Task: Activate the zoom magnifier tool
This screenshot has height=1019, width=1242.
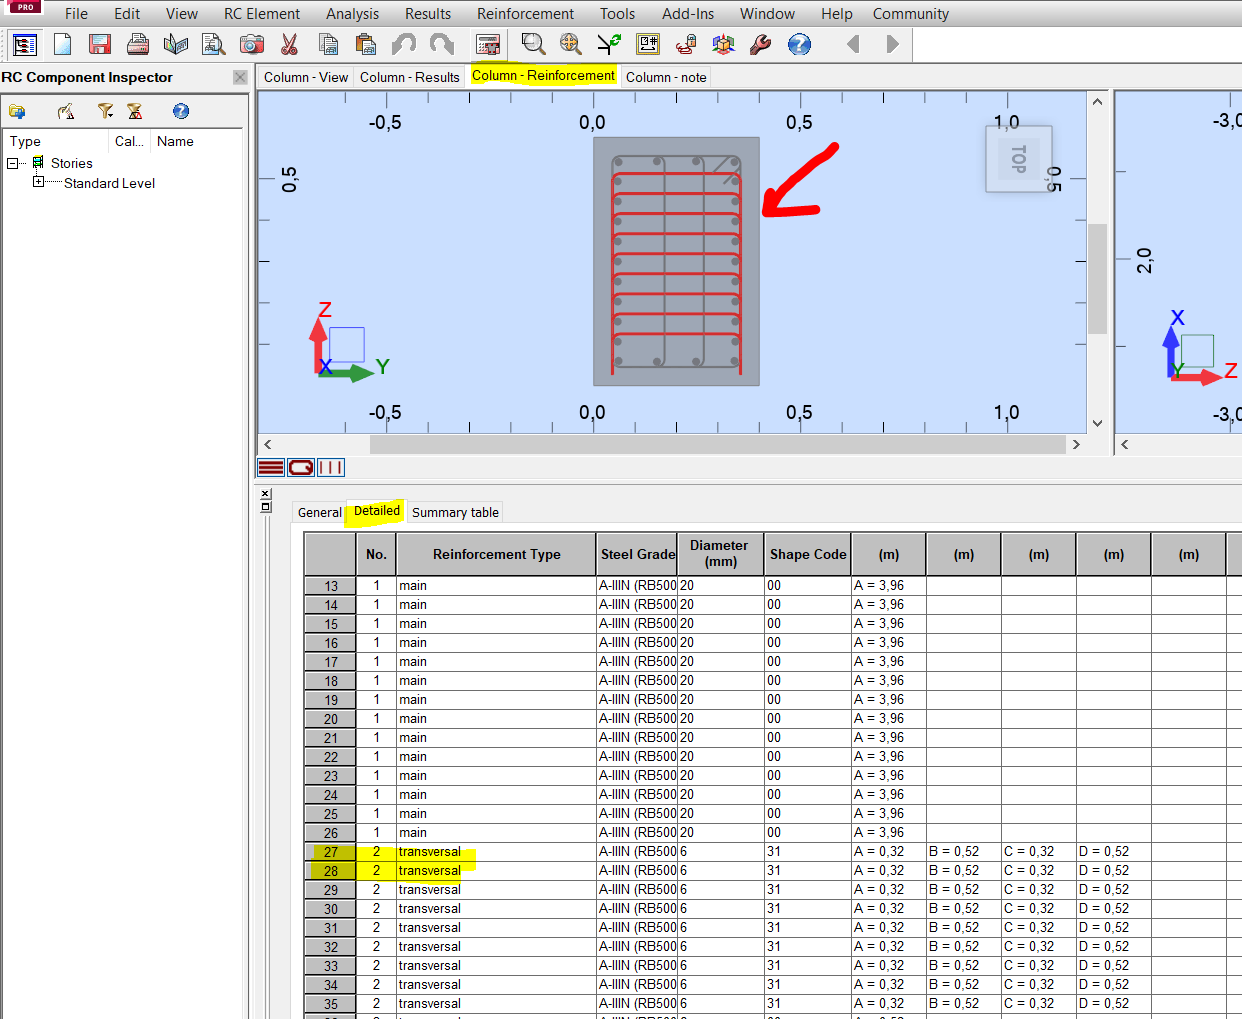Action: coord(533,44)
